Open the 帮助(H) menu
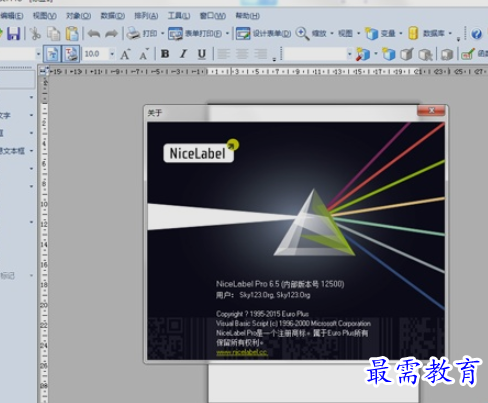Screen dimensions: 488x403 click(248, 16)
